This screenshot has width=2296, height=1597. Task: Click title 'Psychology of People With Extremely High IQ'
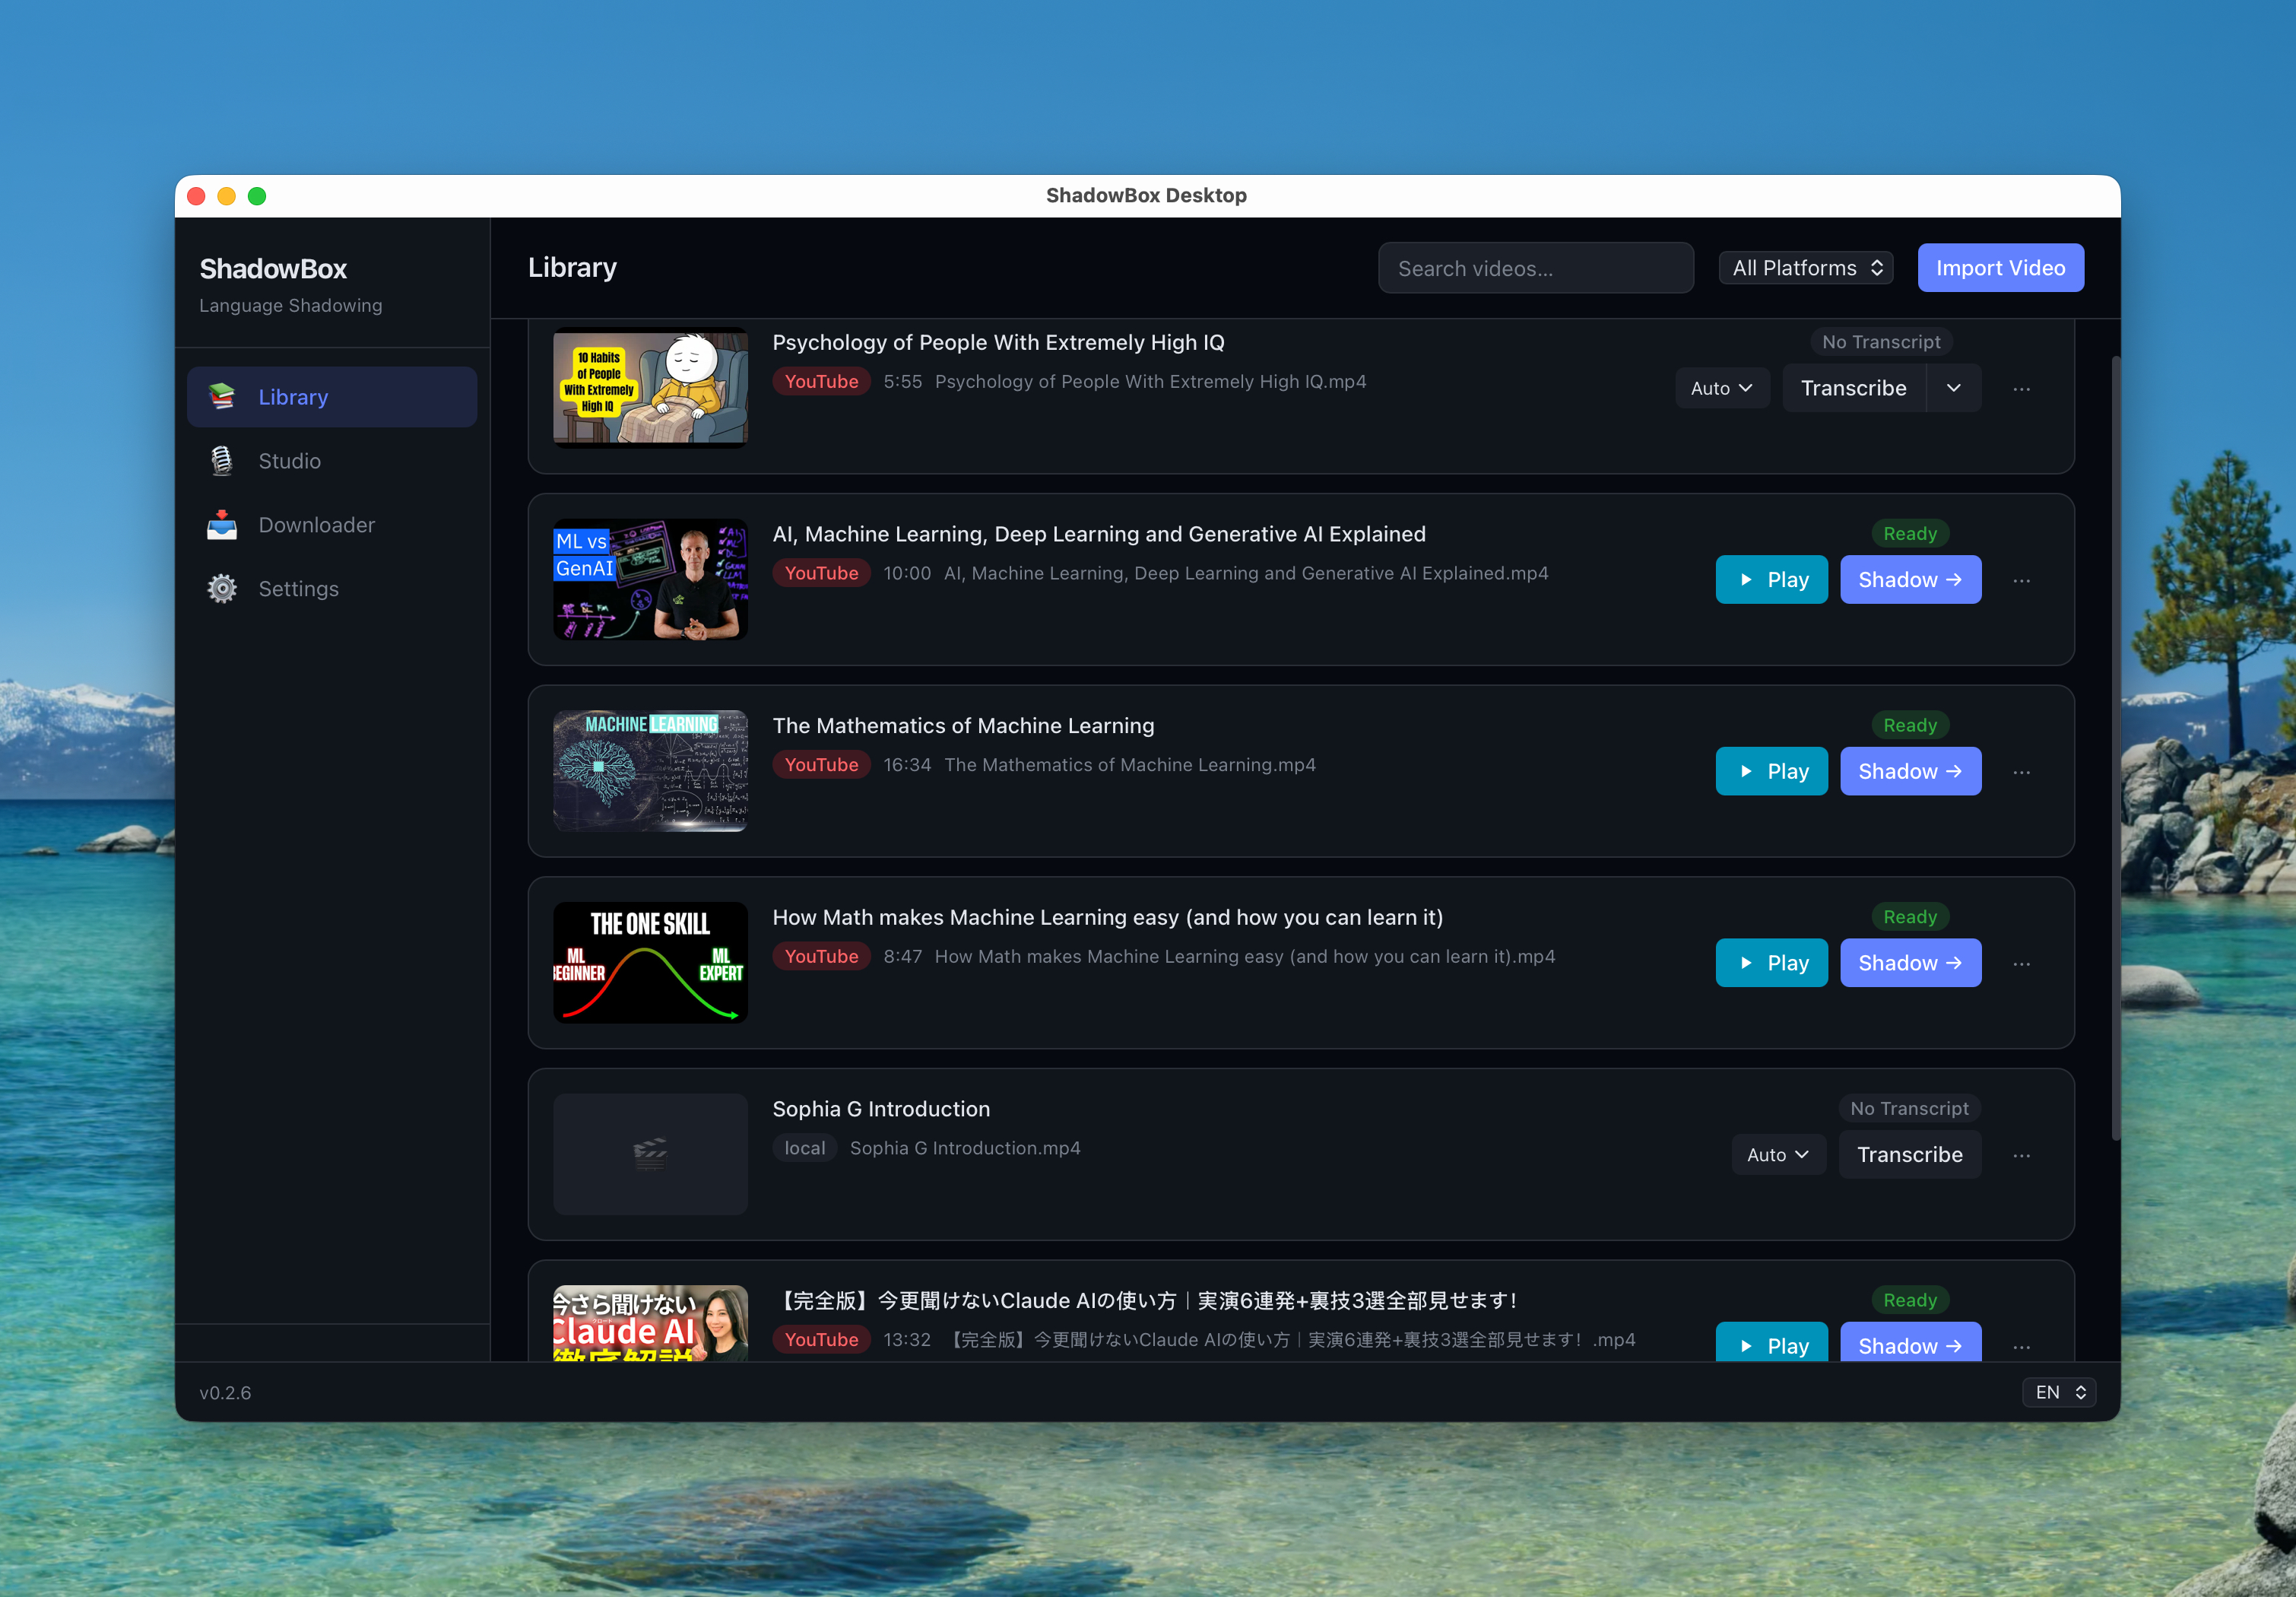(x=998, y=342)
